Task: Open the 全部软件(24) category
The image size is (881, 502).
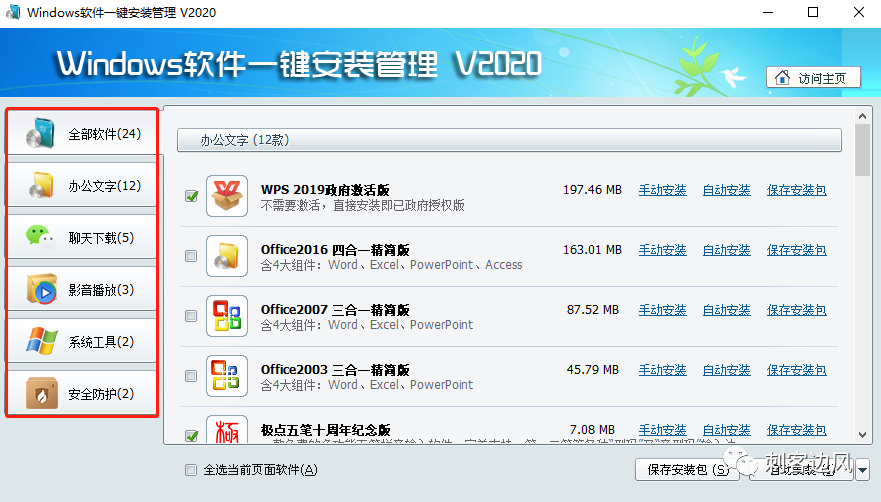Action: tap(82, 133)
